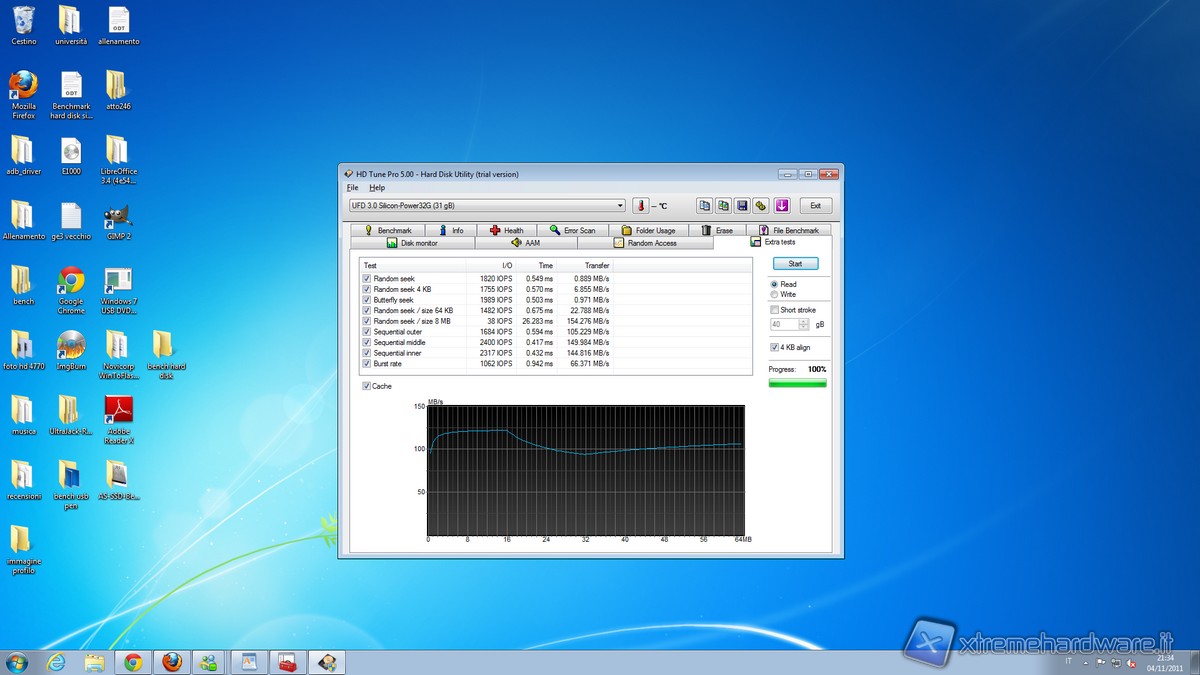Image resolution: width=1200 pixels, height=675 pixels.
Task: Click the copy to clipboard toolbar icon
Action: point(705,206)
